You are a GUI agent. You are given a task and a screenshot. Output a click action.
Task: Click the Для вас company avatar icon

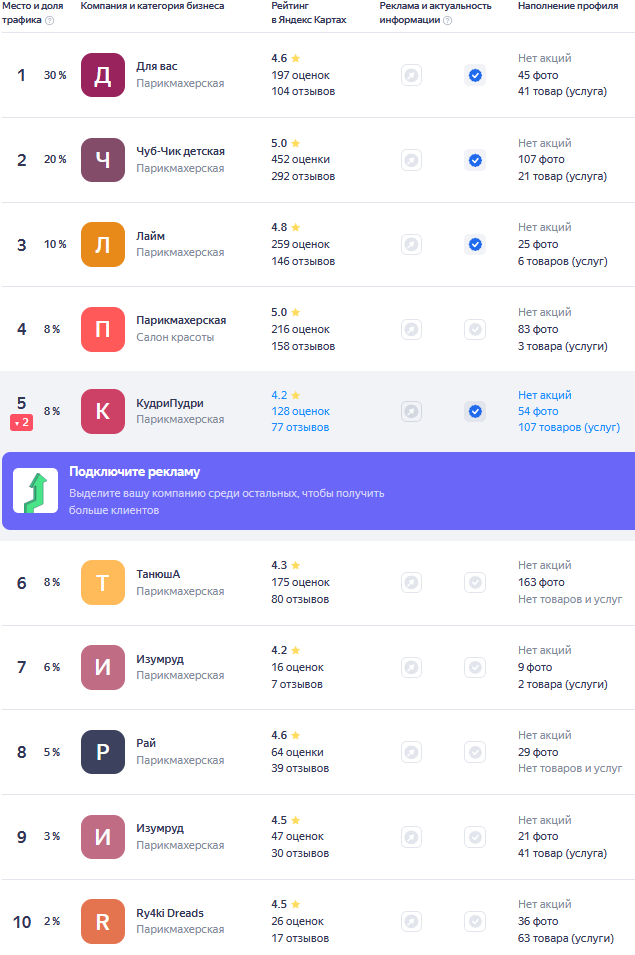coord(103,75)
